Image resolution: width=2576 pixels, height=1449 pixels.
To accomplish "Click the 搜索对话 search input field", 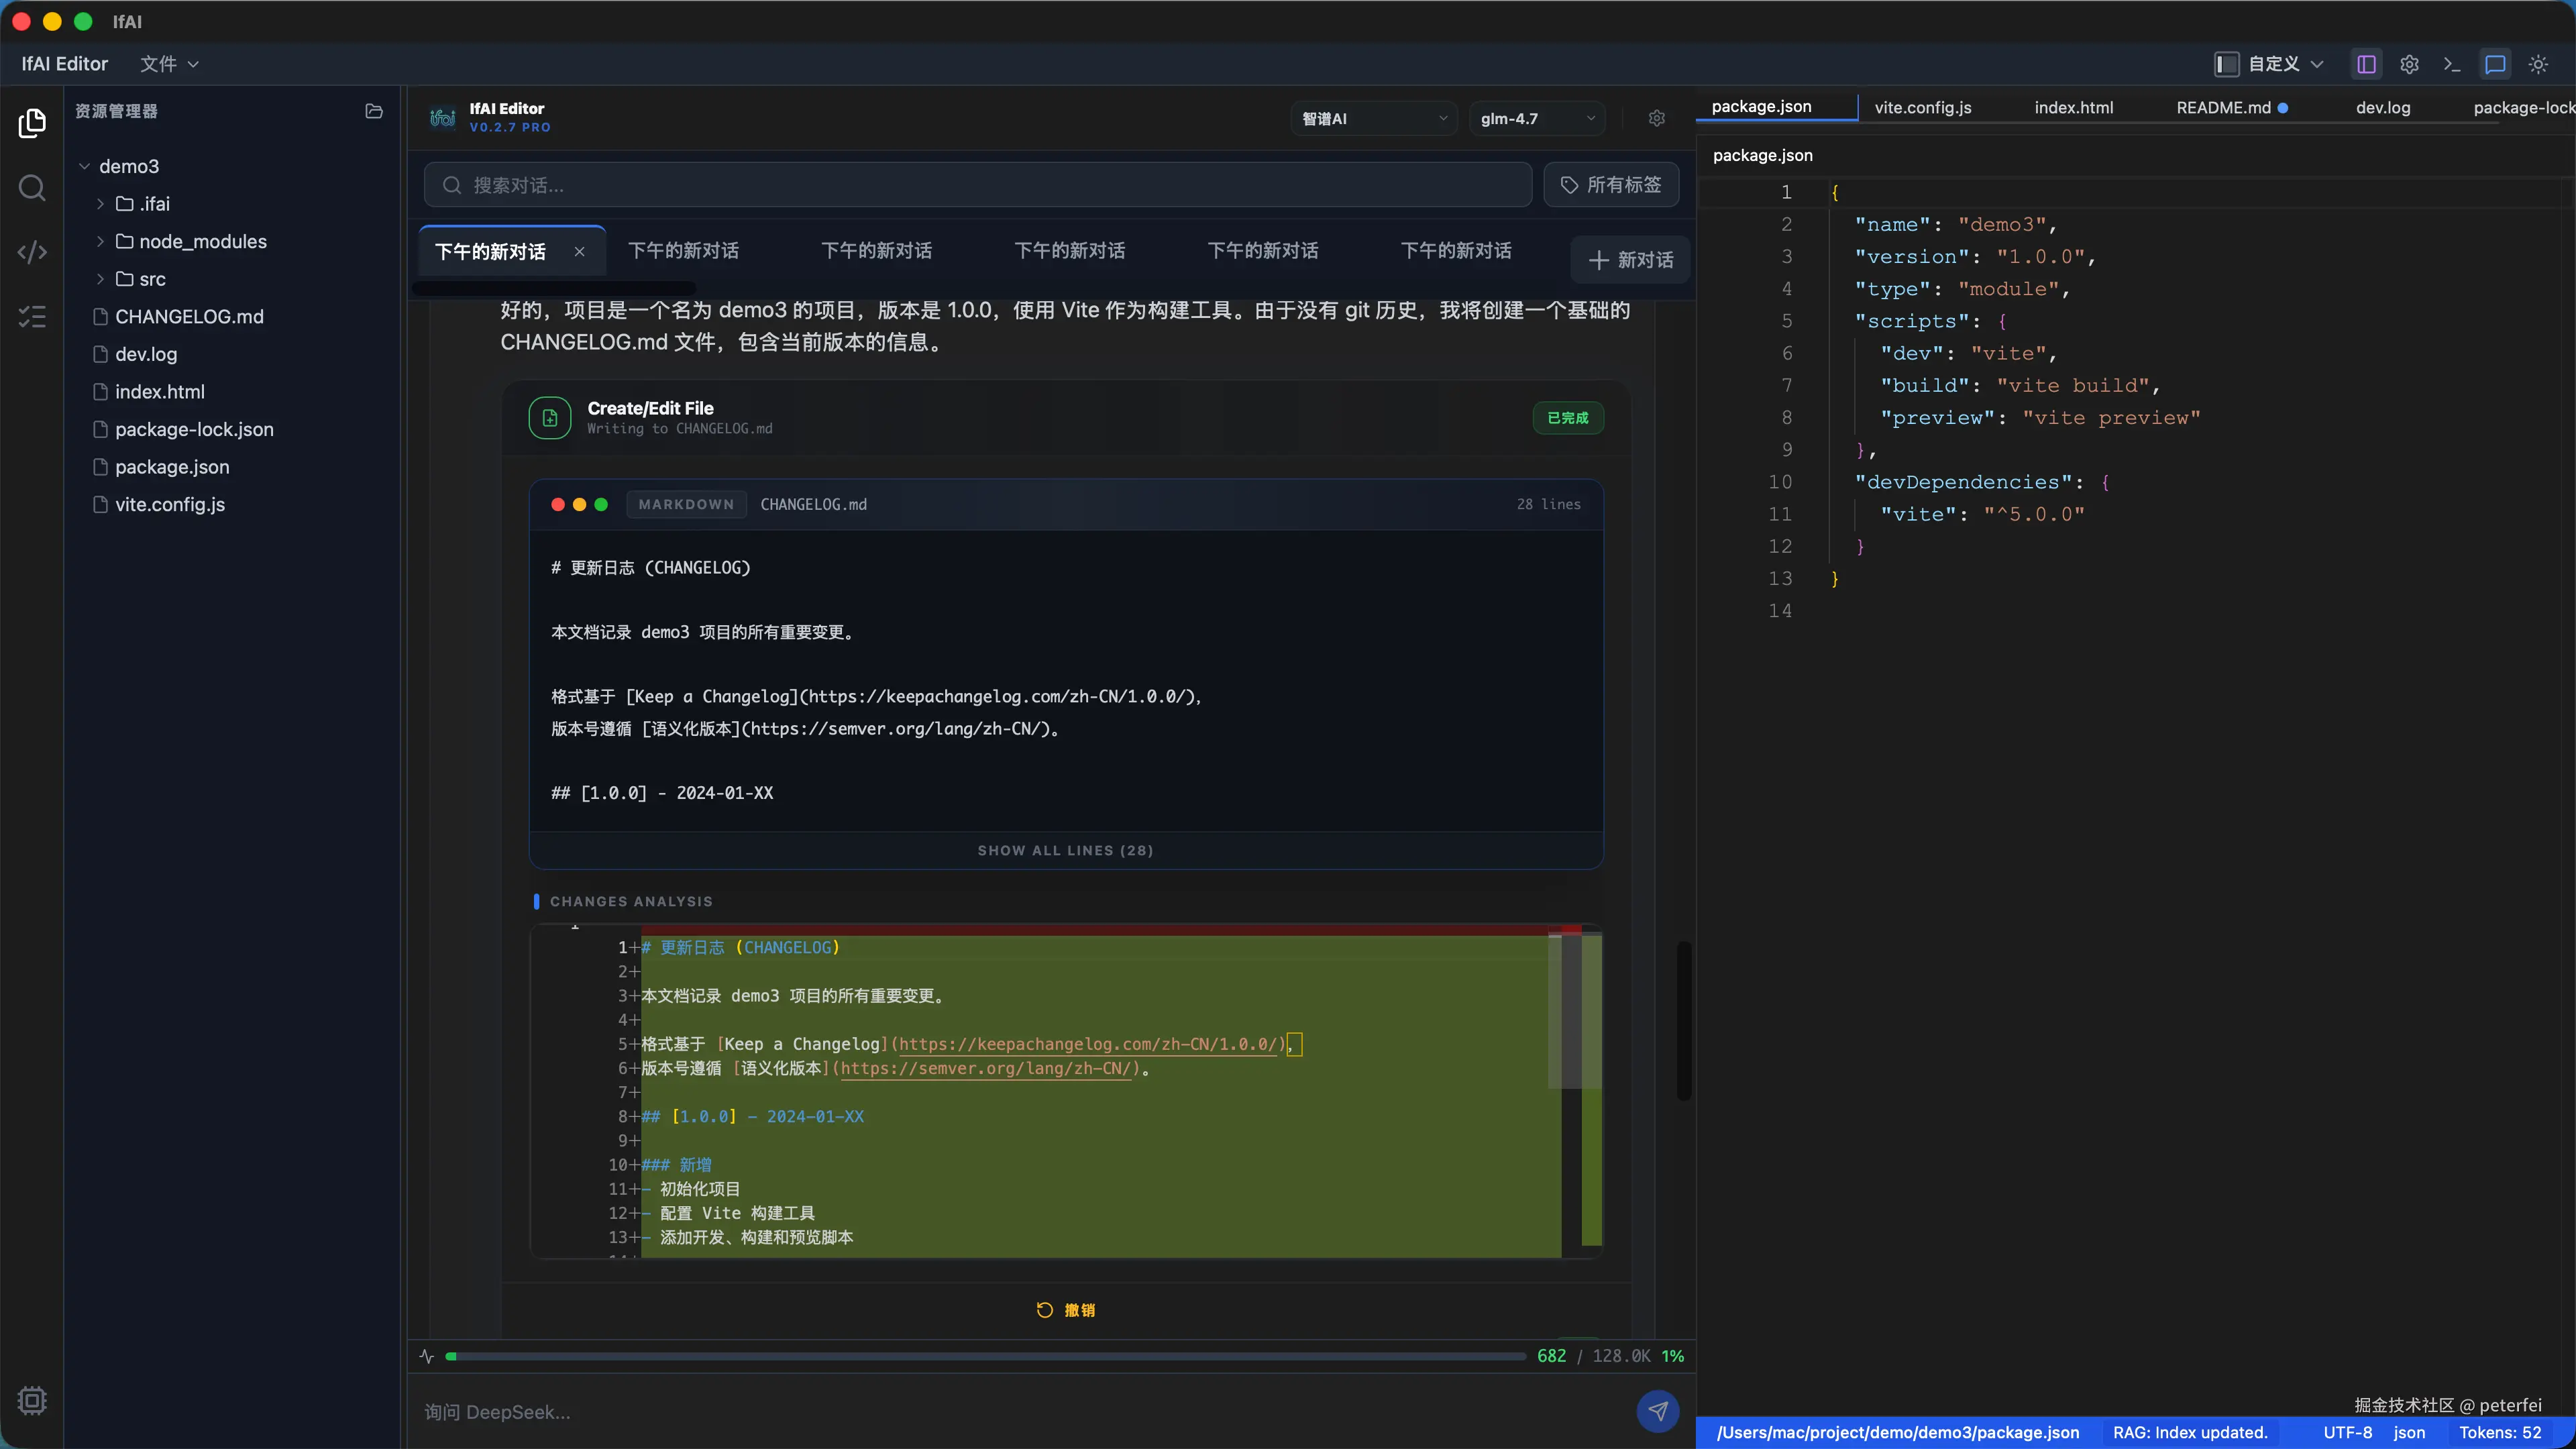I will tap(978, 185).
